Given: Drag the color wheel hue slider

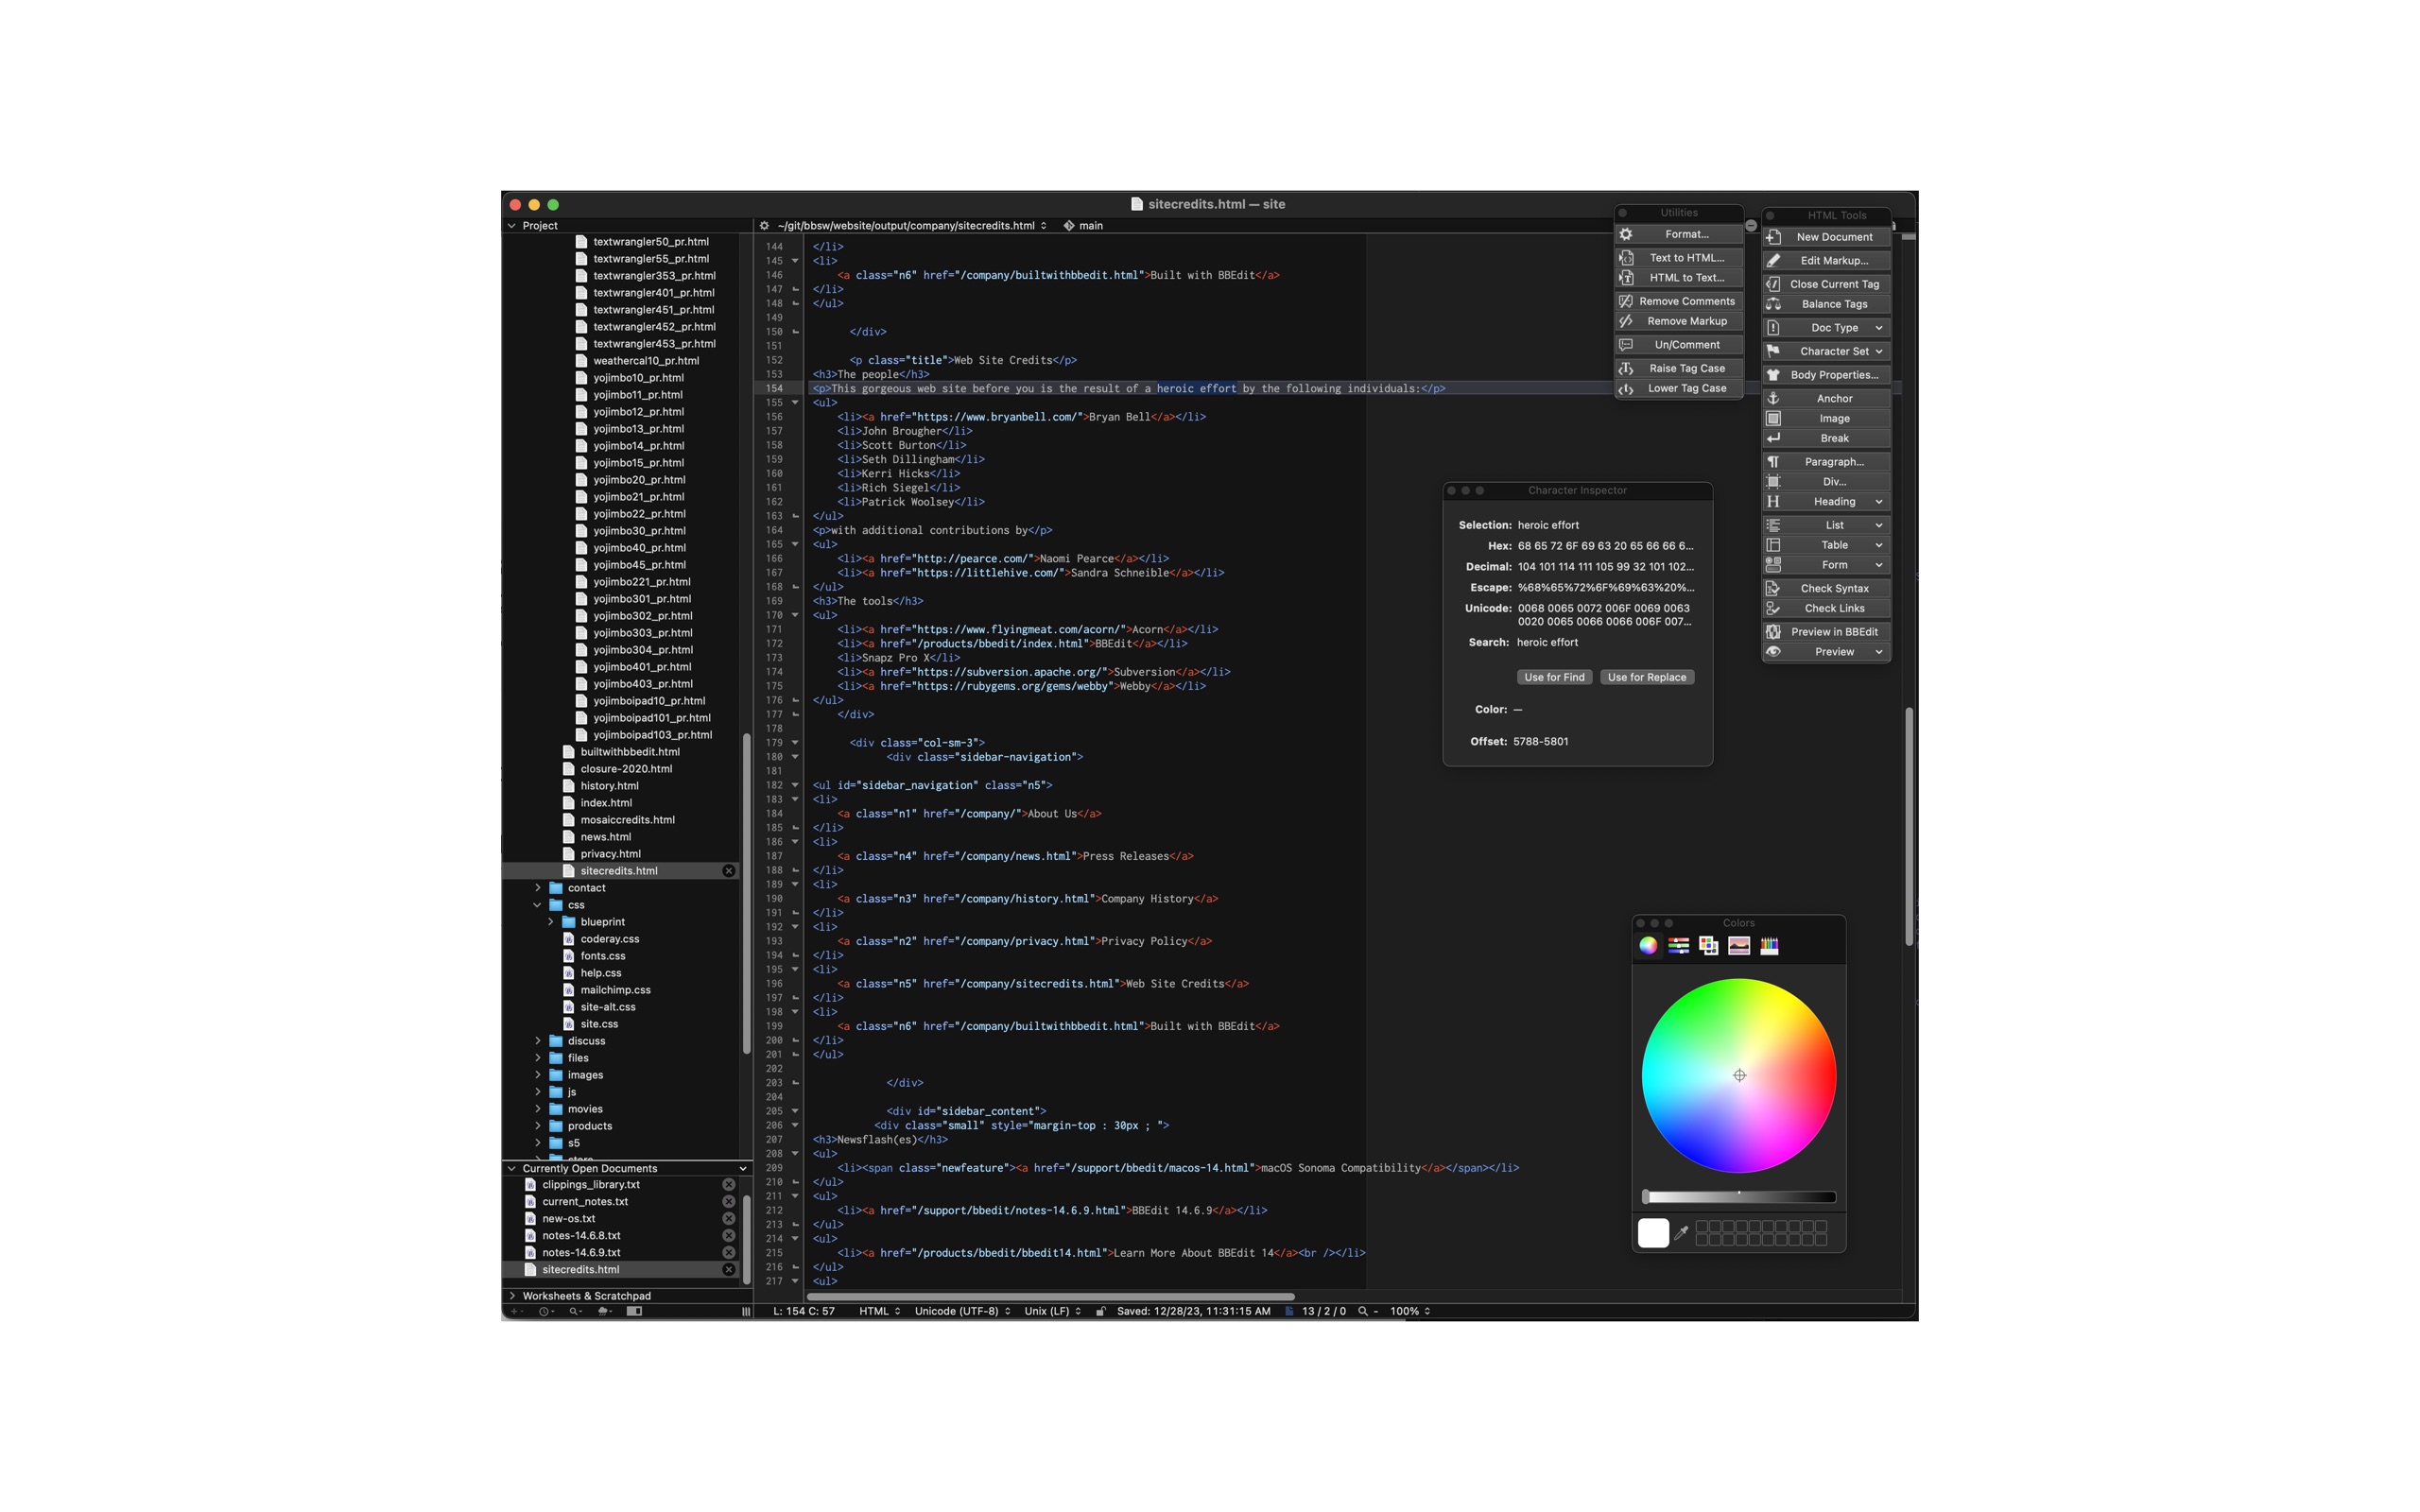Looking at the screenshot, I should [1738, 1195].
